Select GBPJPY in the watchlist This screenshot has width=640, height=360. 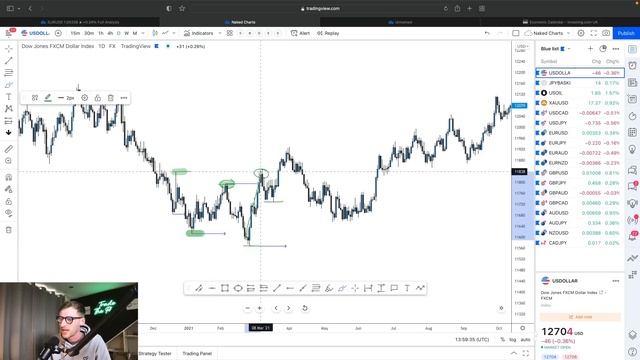point(580,183)
